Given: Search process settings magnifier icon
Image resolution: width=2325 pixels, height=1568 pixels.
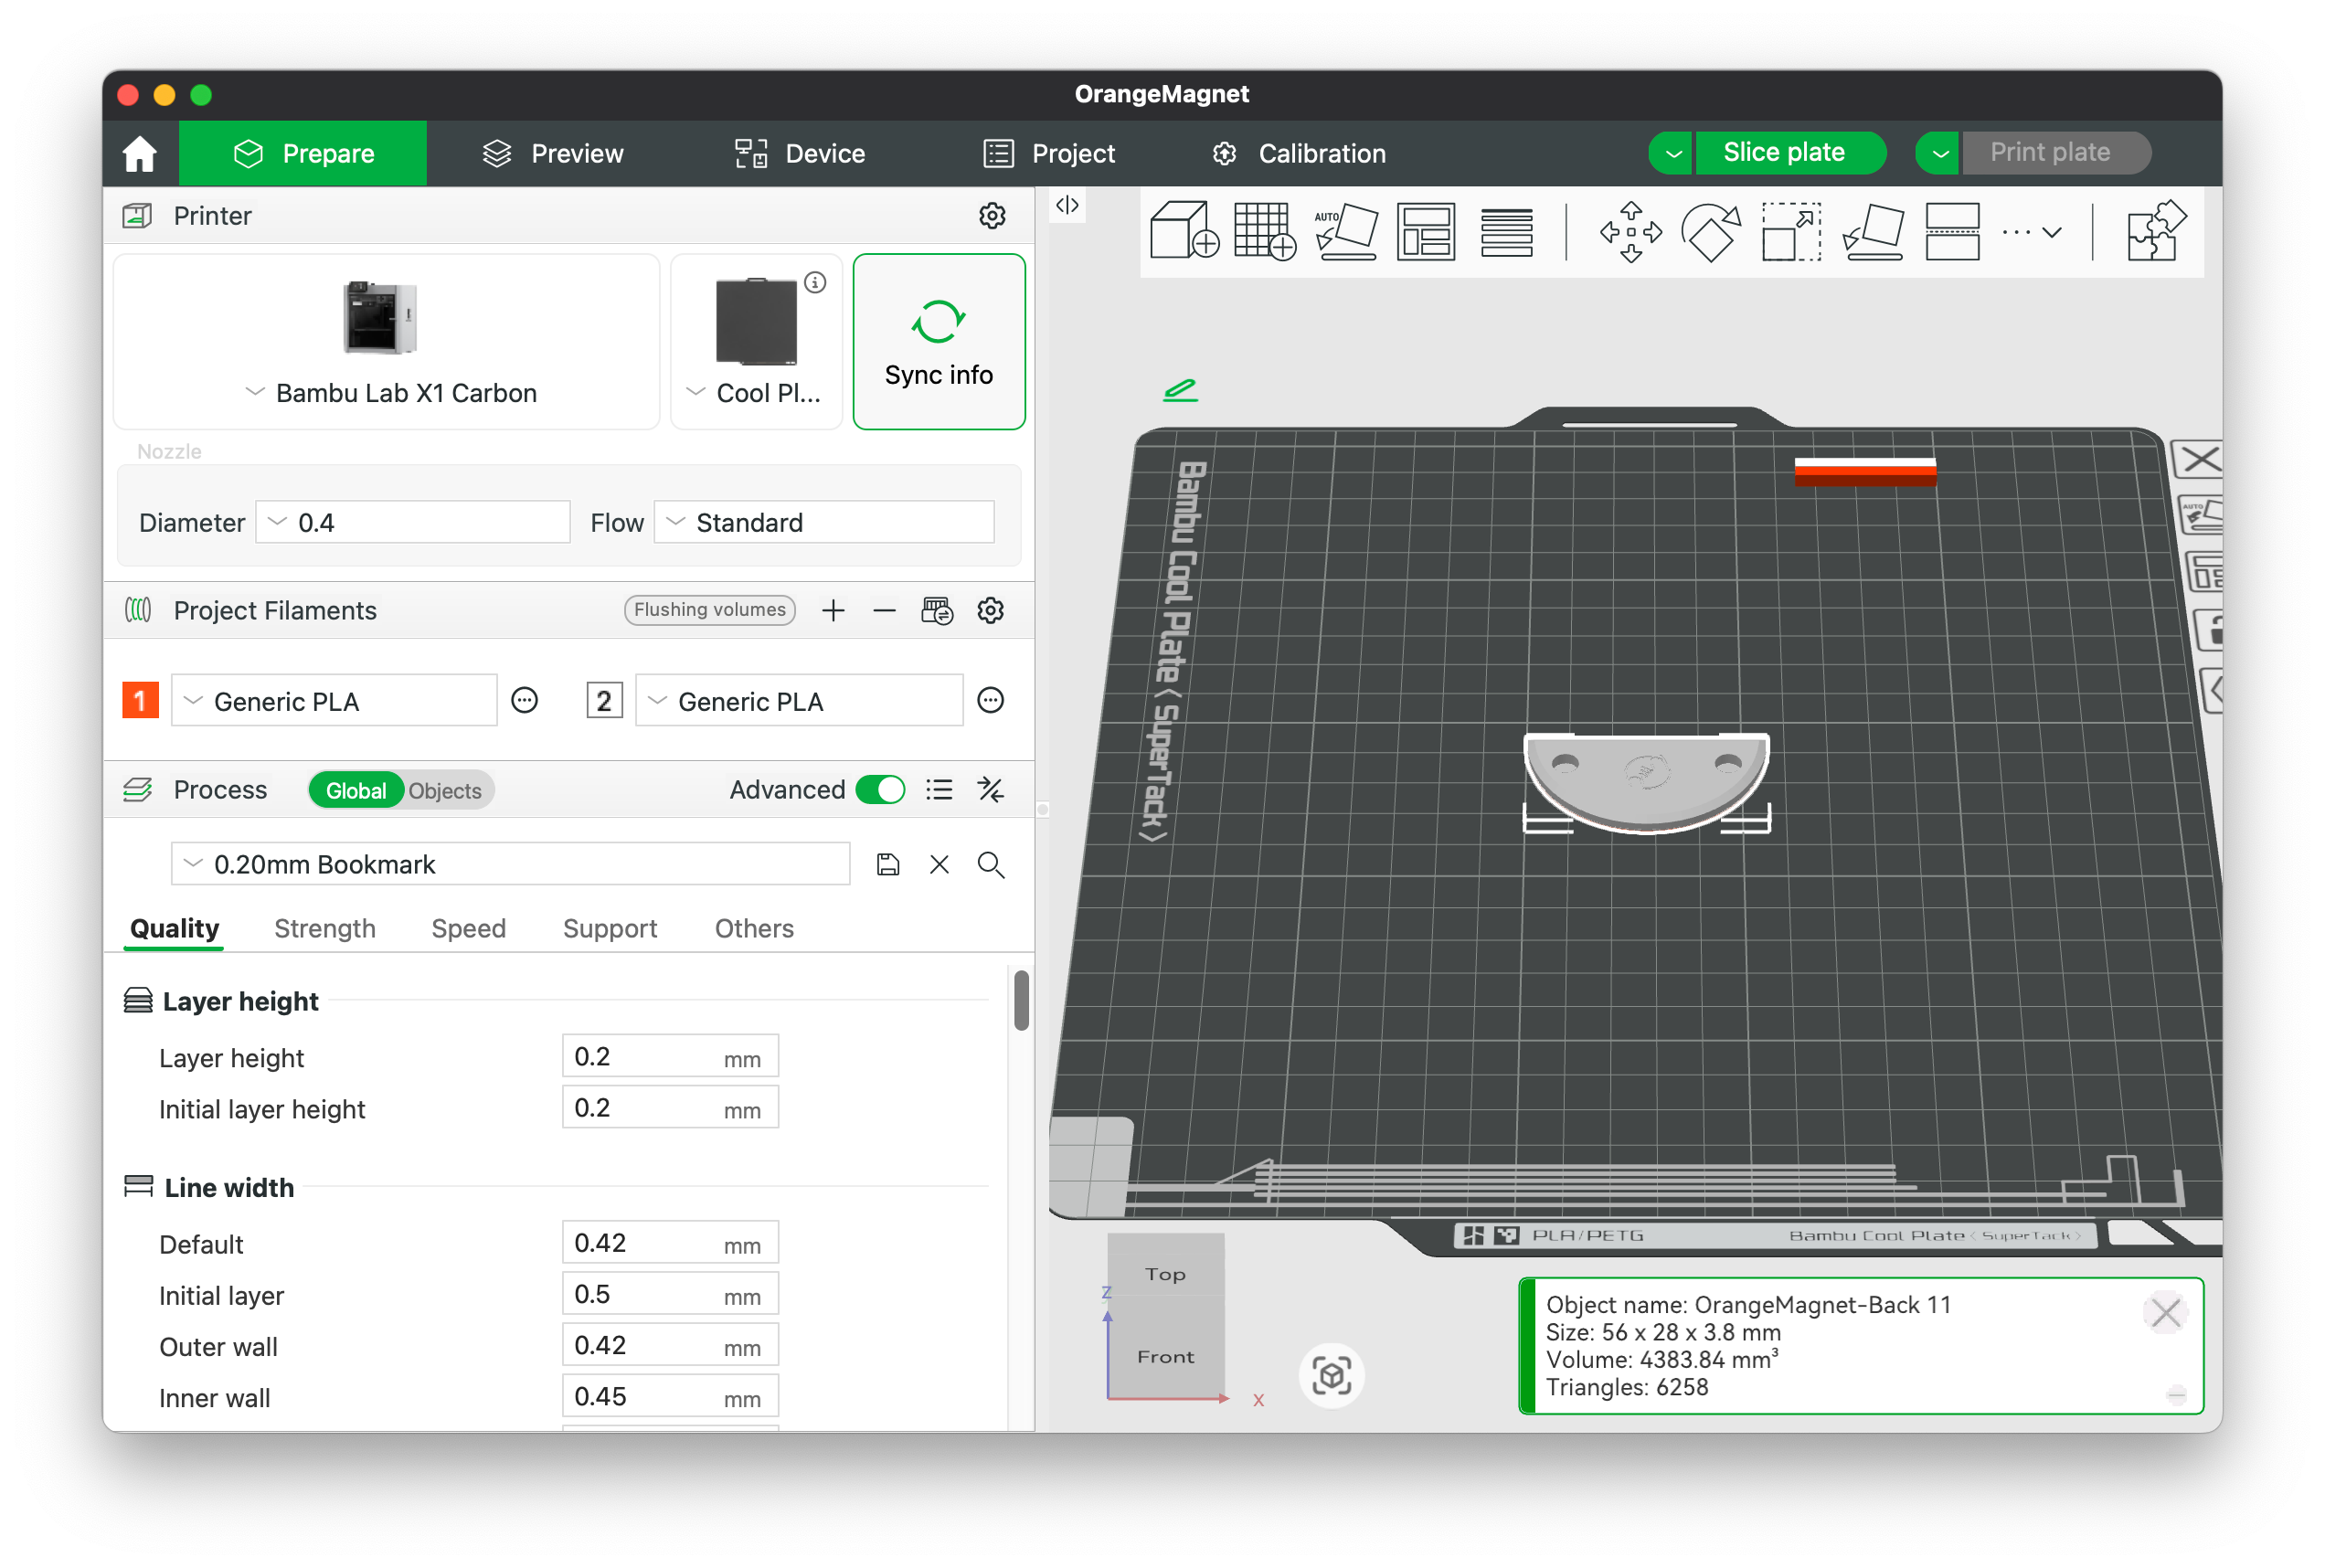Looking at the screenshot, I should click(x=990, y=864).
